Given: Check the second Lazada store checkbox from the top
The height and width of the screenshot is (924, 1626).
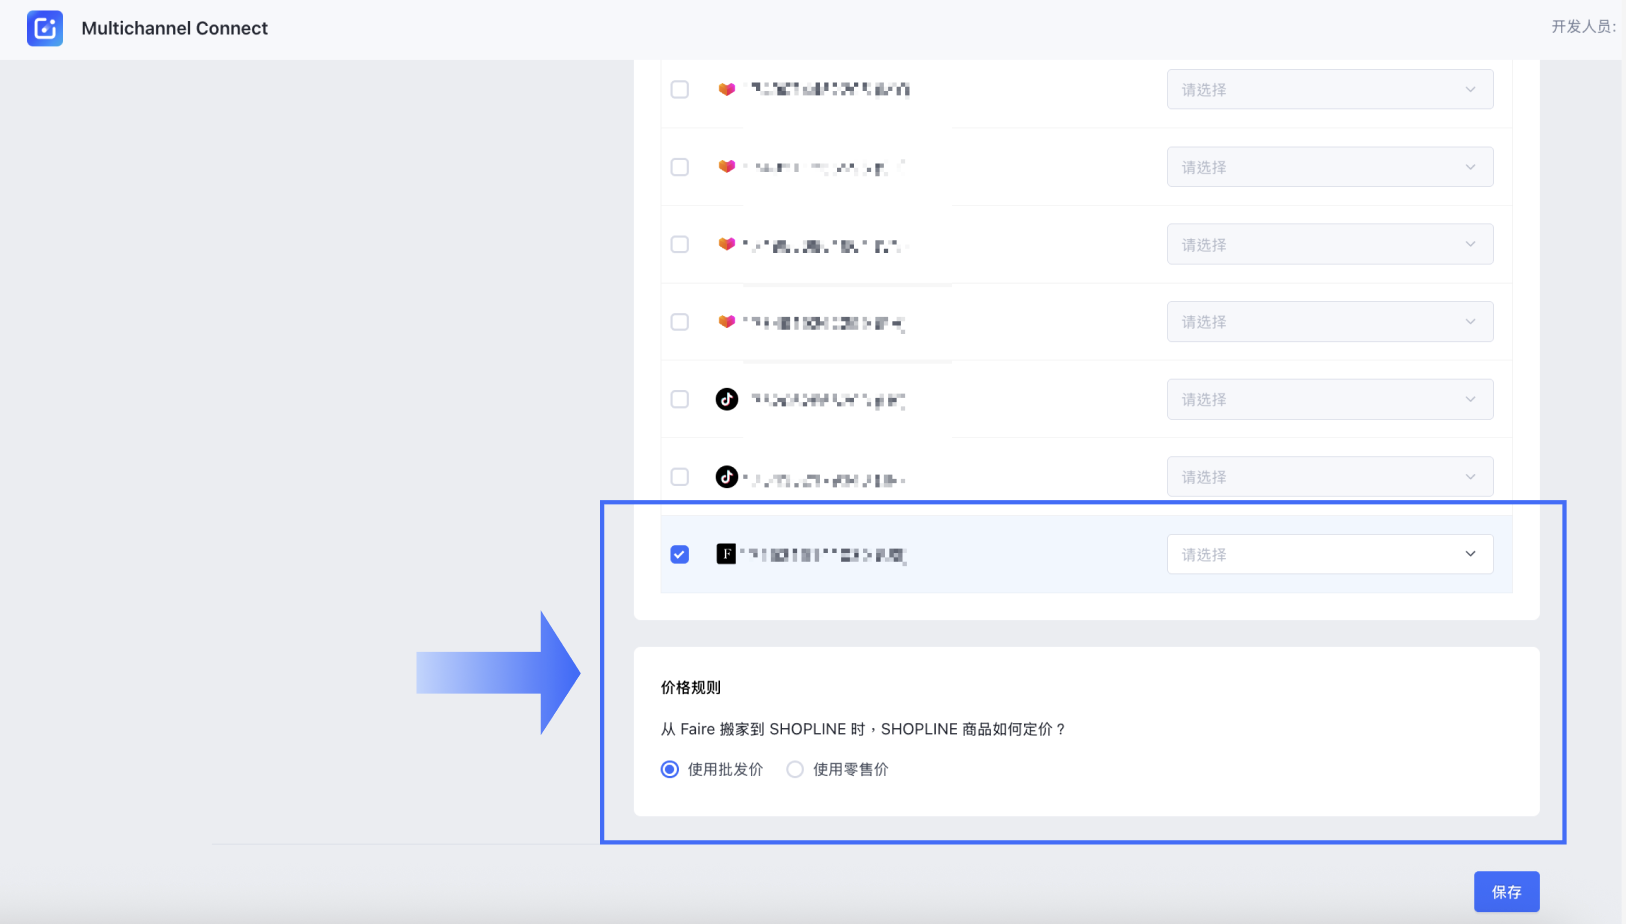Looking at the screenshot, I should [680, 167].
